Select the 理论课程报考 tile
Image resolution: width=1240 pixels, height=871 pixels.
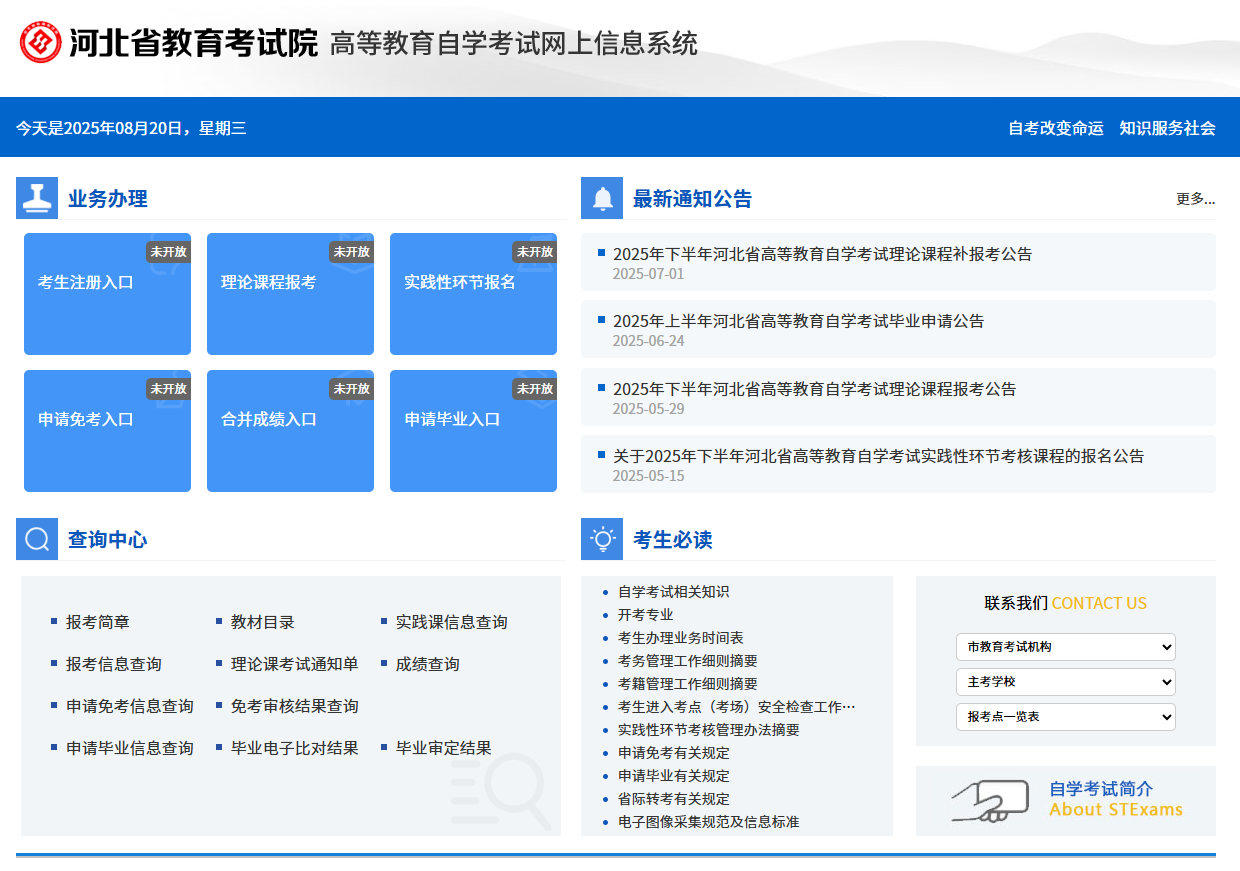pos(290,294)
